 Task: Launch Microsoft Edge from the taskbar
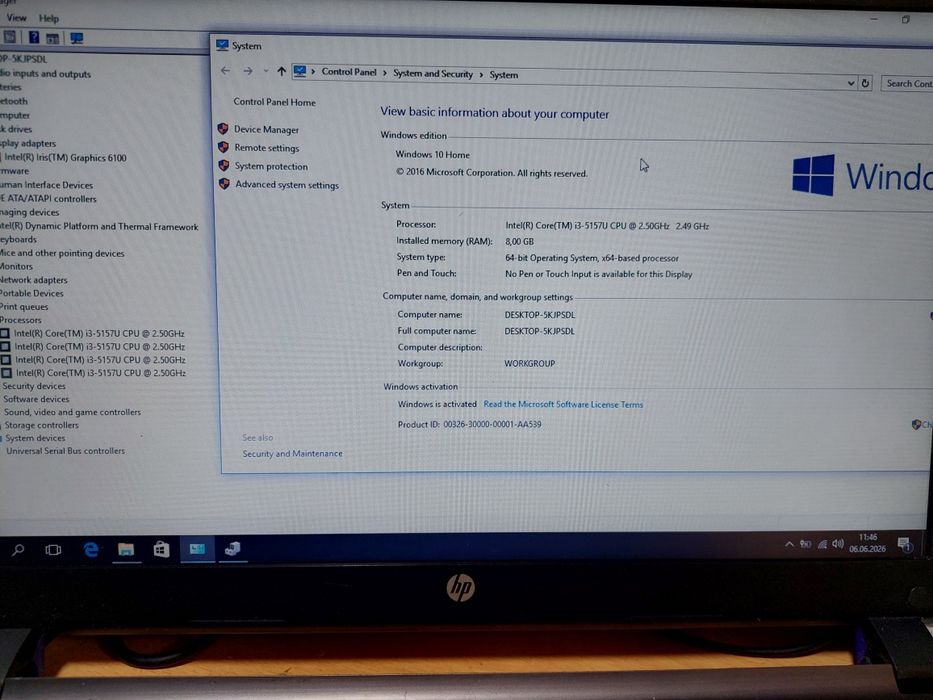[x=90, y=549]
